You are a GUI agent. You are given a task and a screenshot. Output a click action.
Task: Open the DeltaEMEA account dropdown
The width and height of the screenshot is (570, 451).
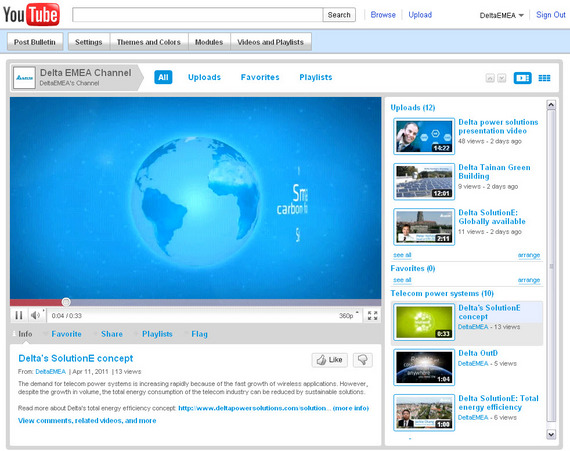tap(501, 15)
